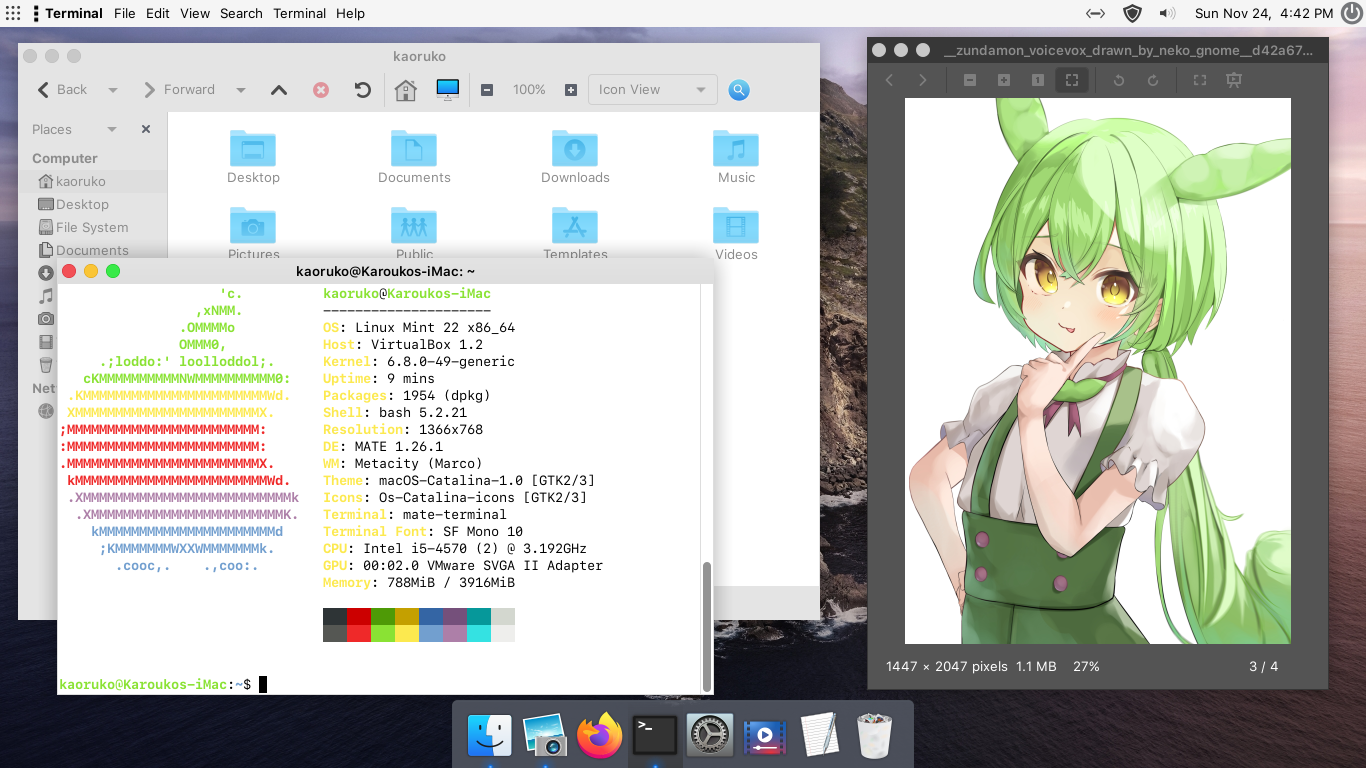Stop loading in file manager toolbar
Viewport: 1366px width, 768px height.
(x=321, y=90)
